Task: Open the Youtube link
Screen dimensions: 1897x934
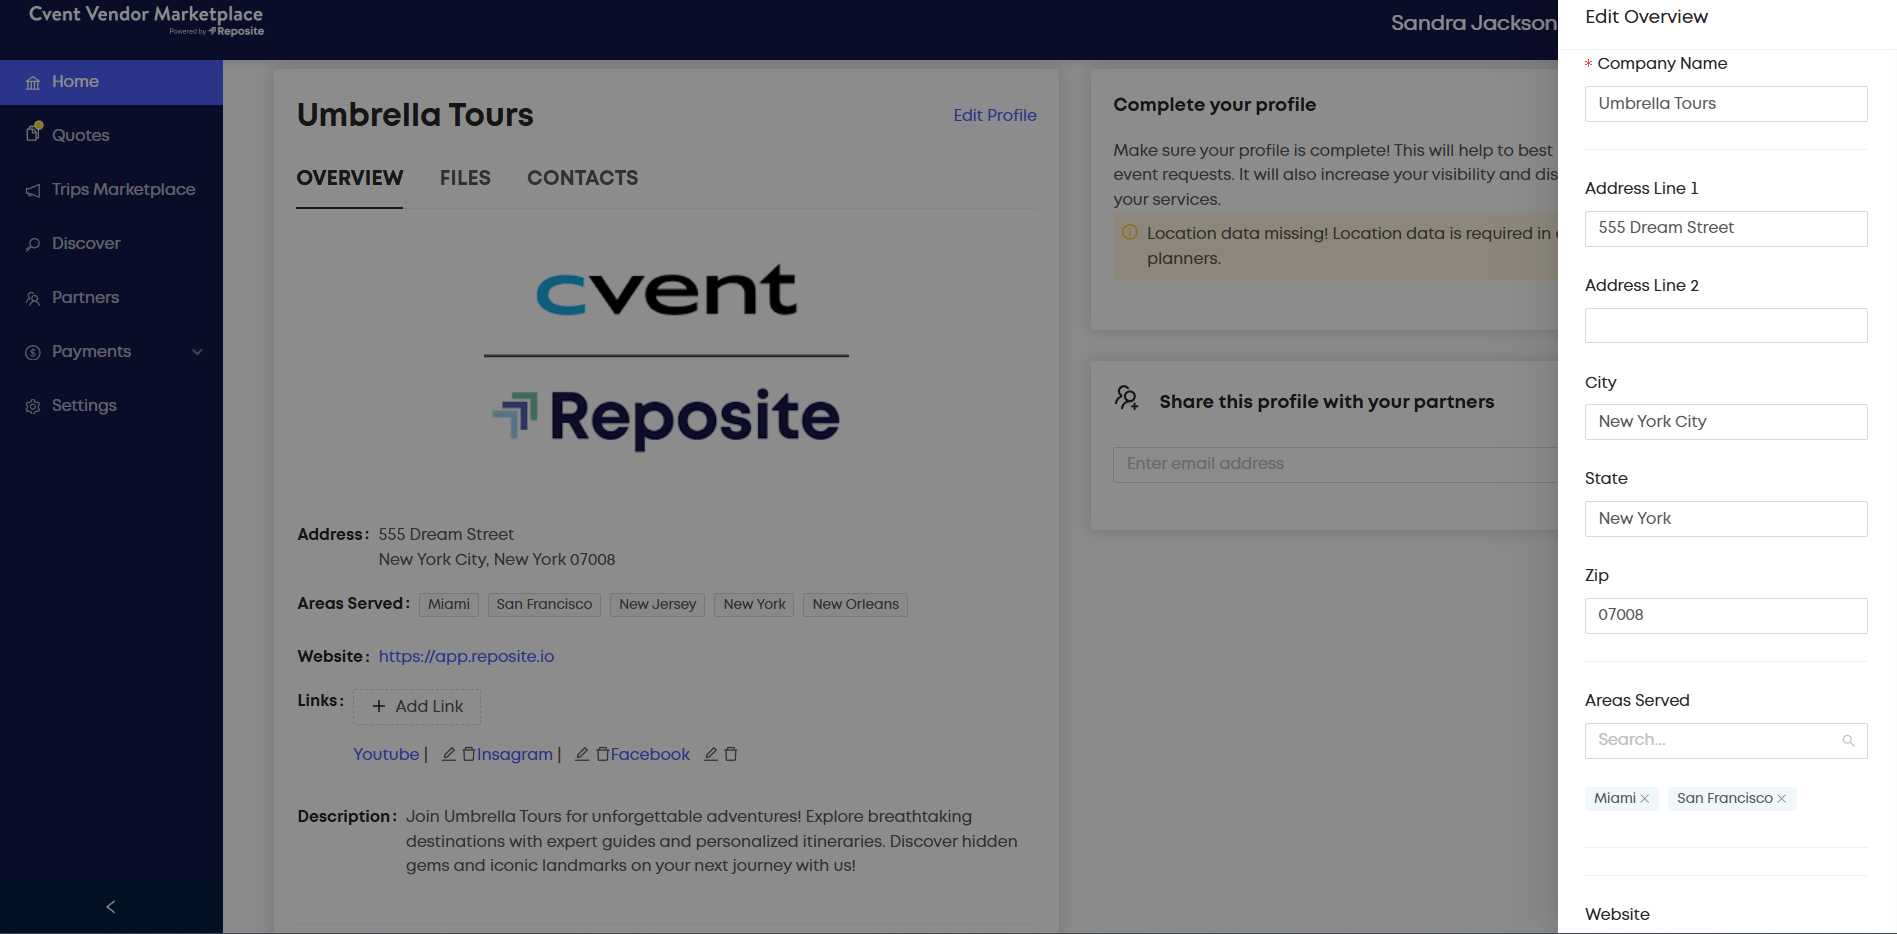Action: tap(386, 754)
